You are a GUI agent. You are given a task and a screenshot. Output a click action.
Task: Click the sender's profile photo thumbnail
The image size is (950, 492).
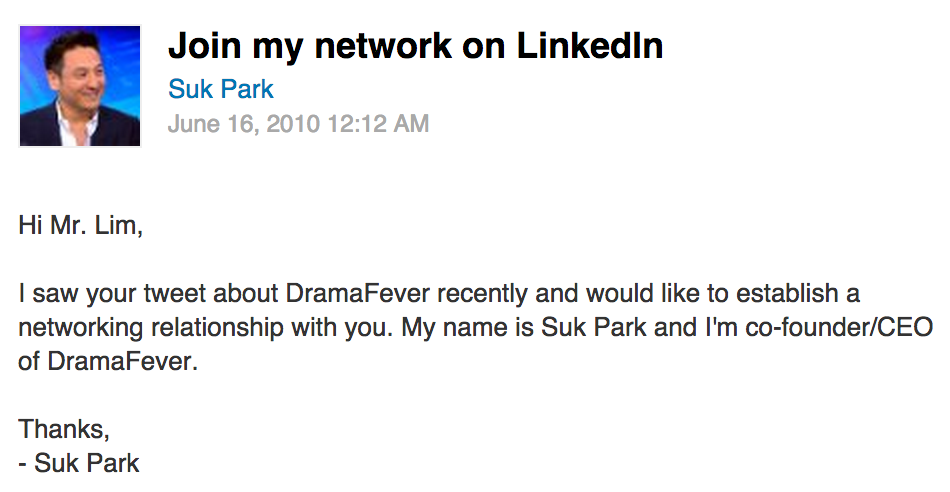pos(80,86)
